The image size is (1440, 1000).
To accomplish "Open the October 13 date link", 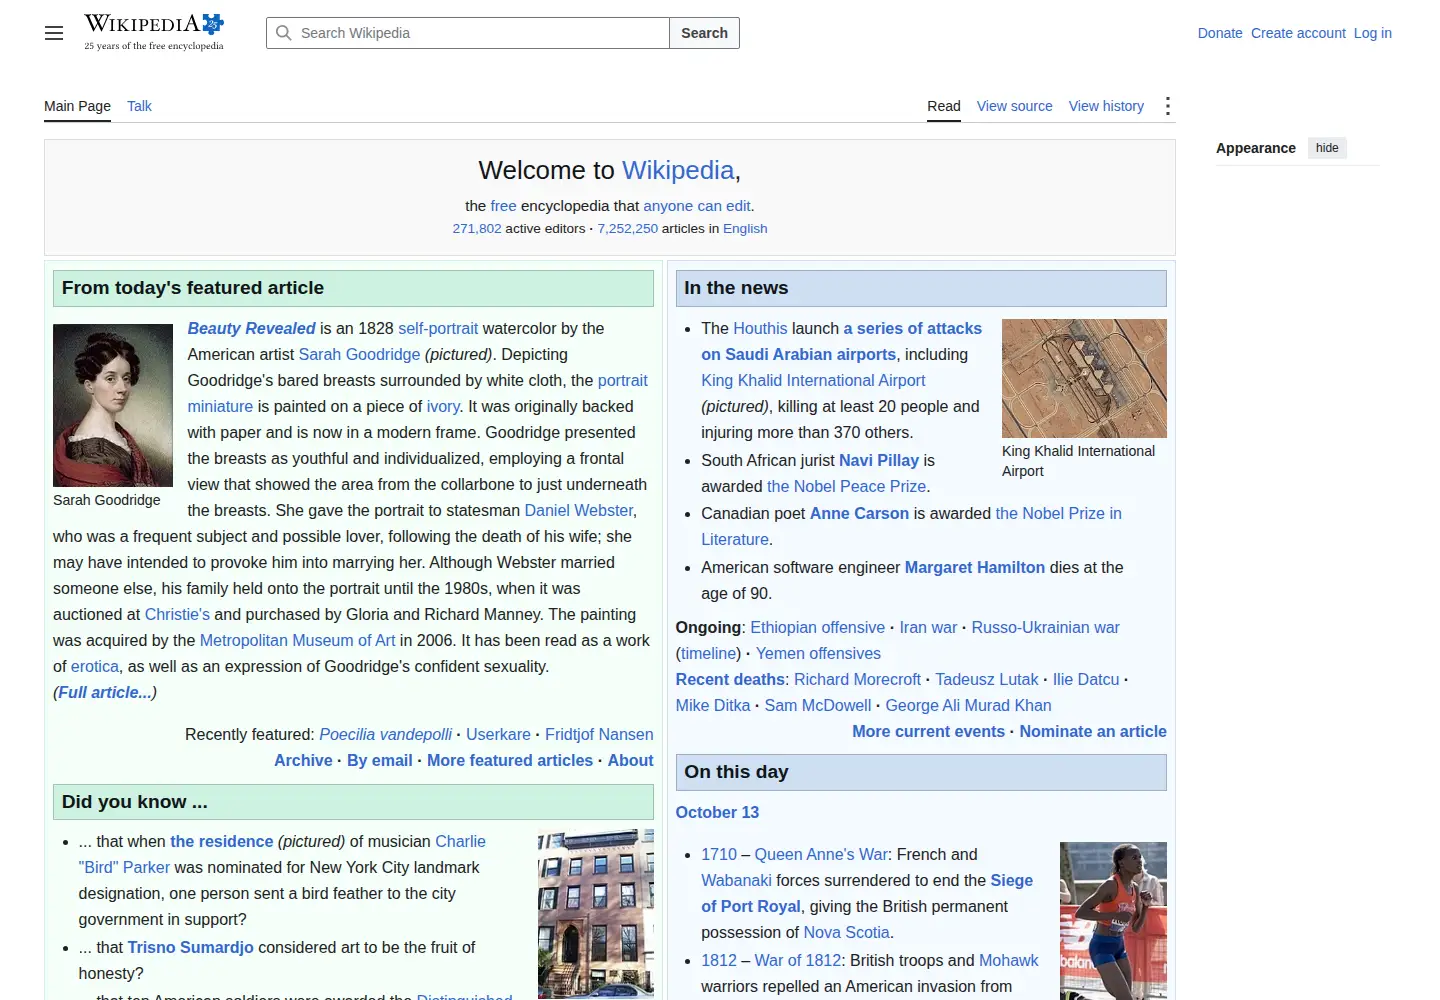I will pos(717,812).
